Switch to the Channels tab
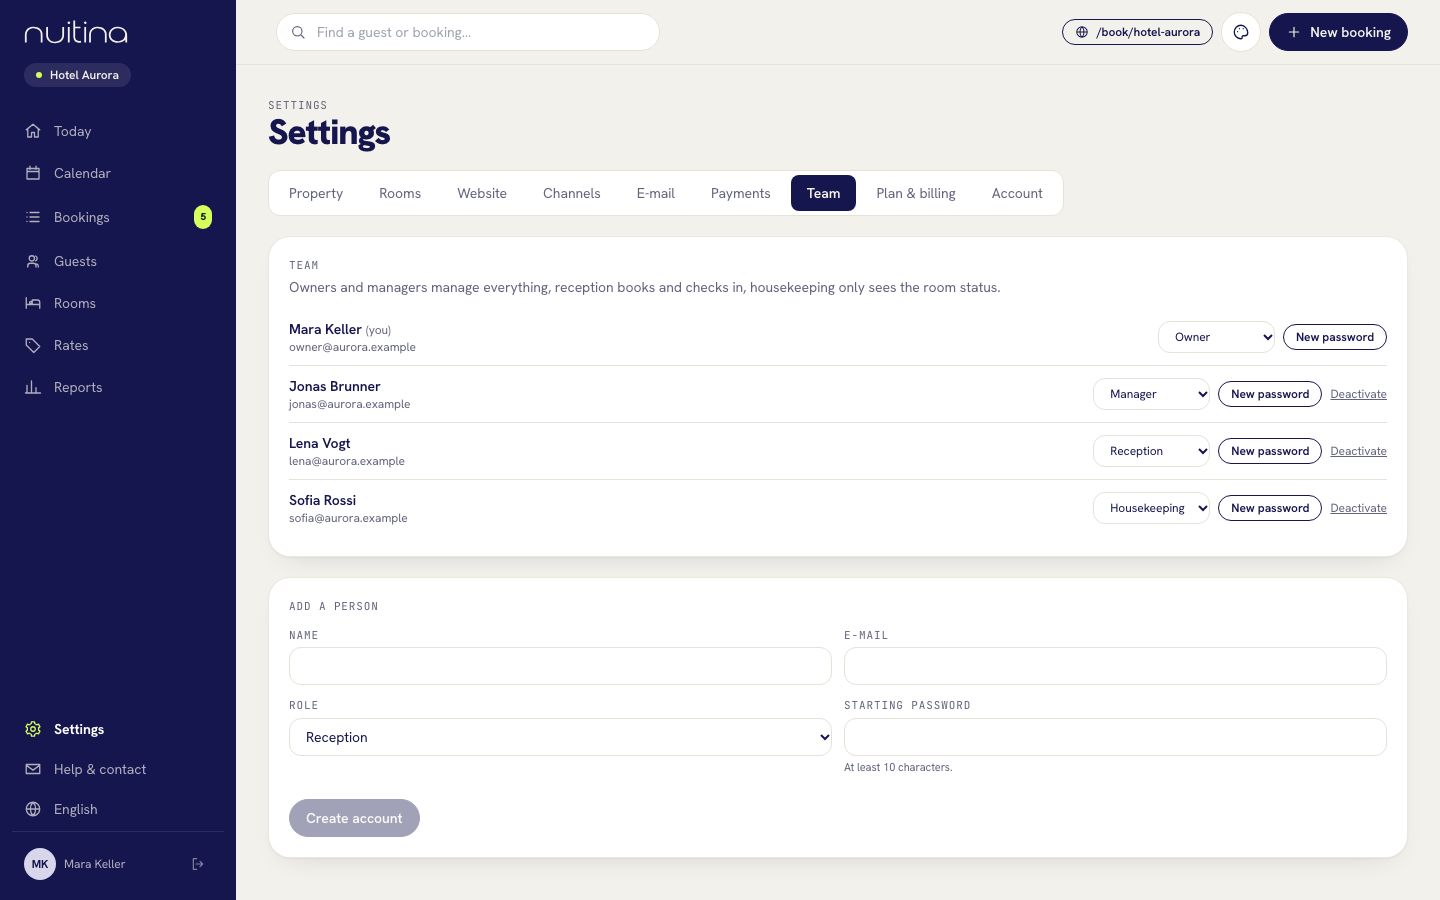1440x900 pixels. coord(572,193)
